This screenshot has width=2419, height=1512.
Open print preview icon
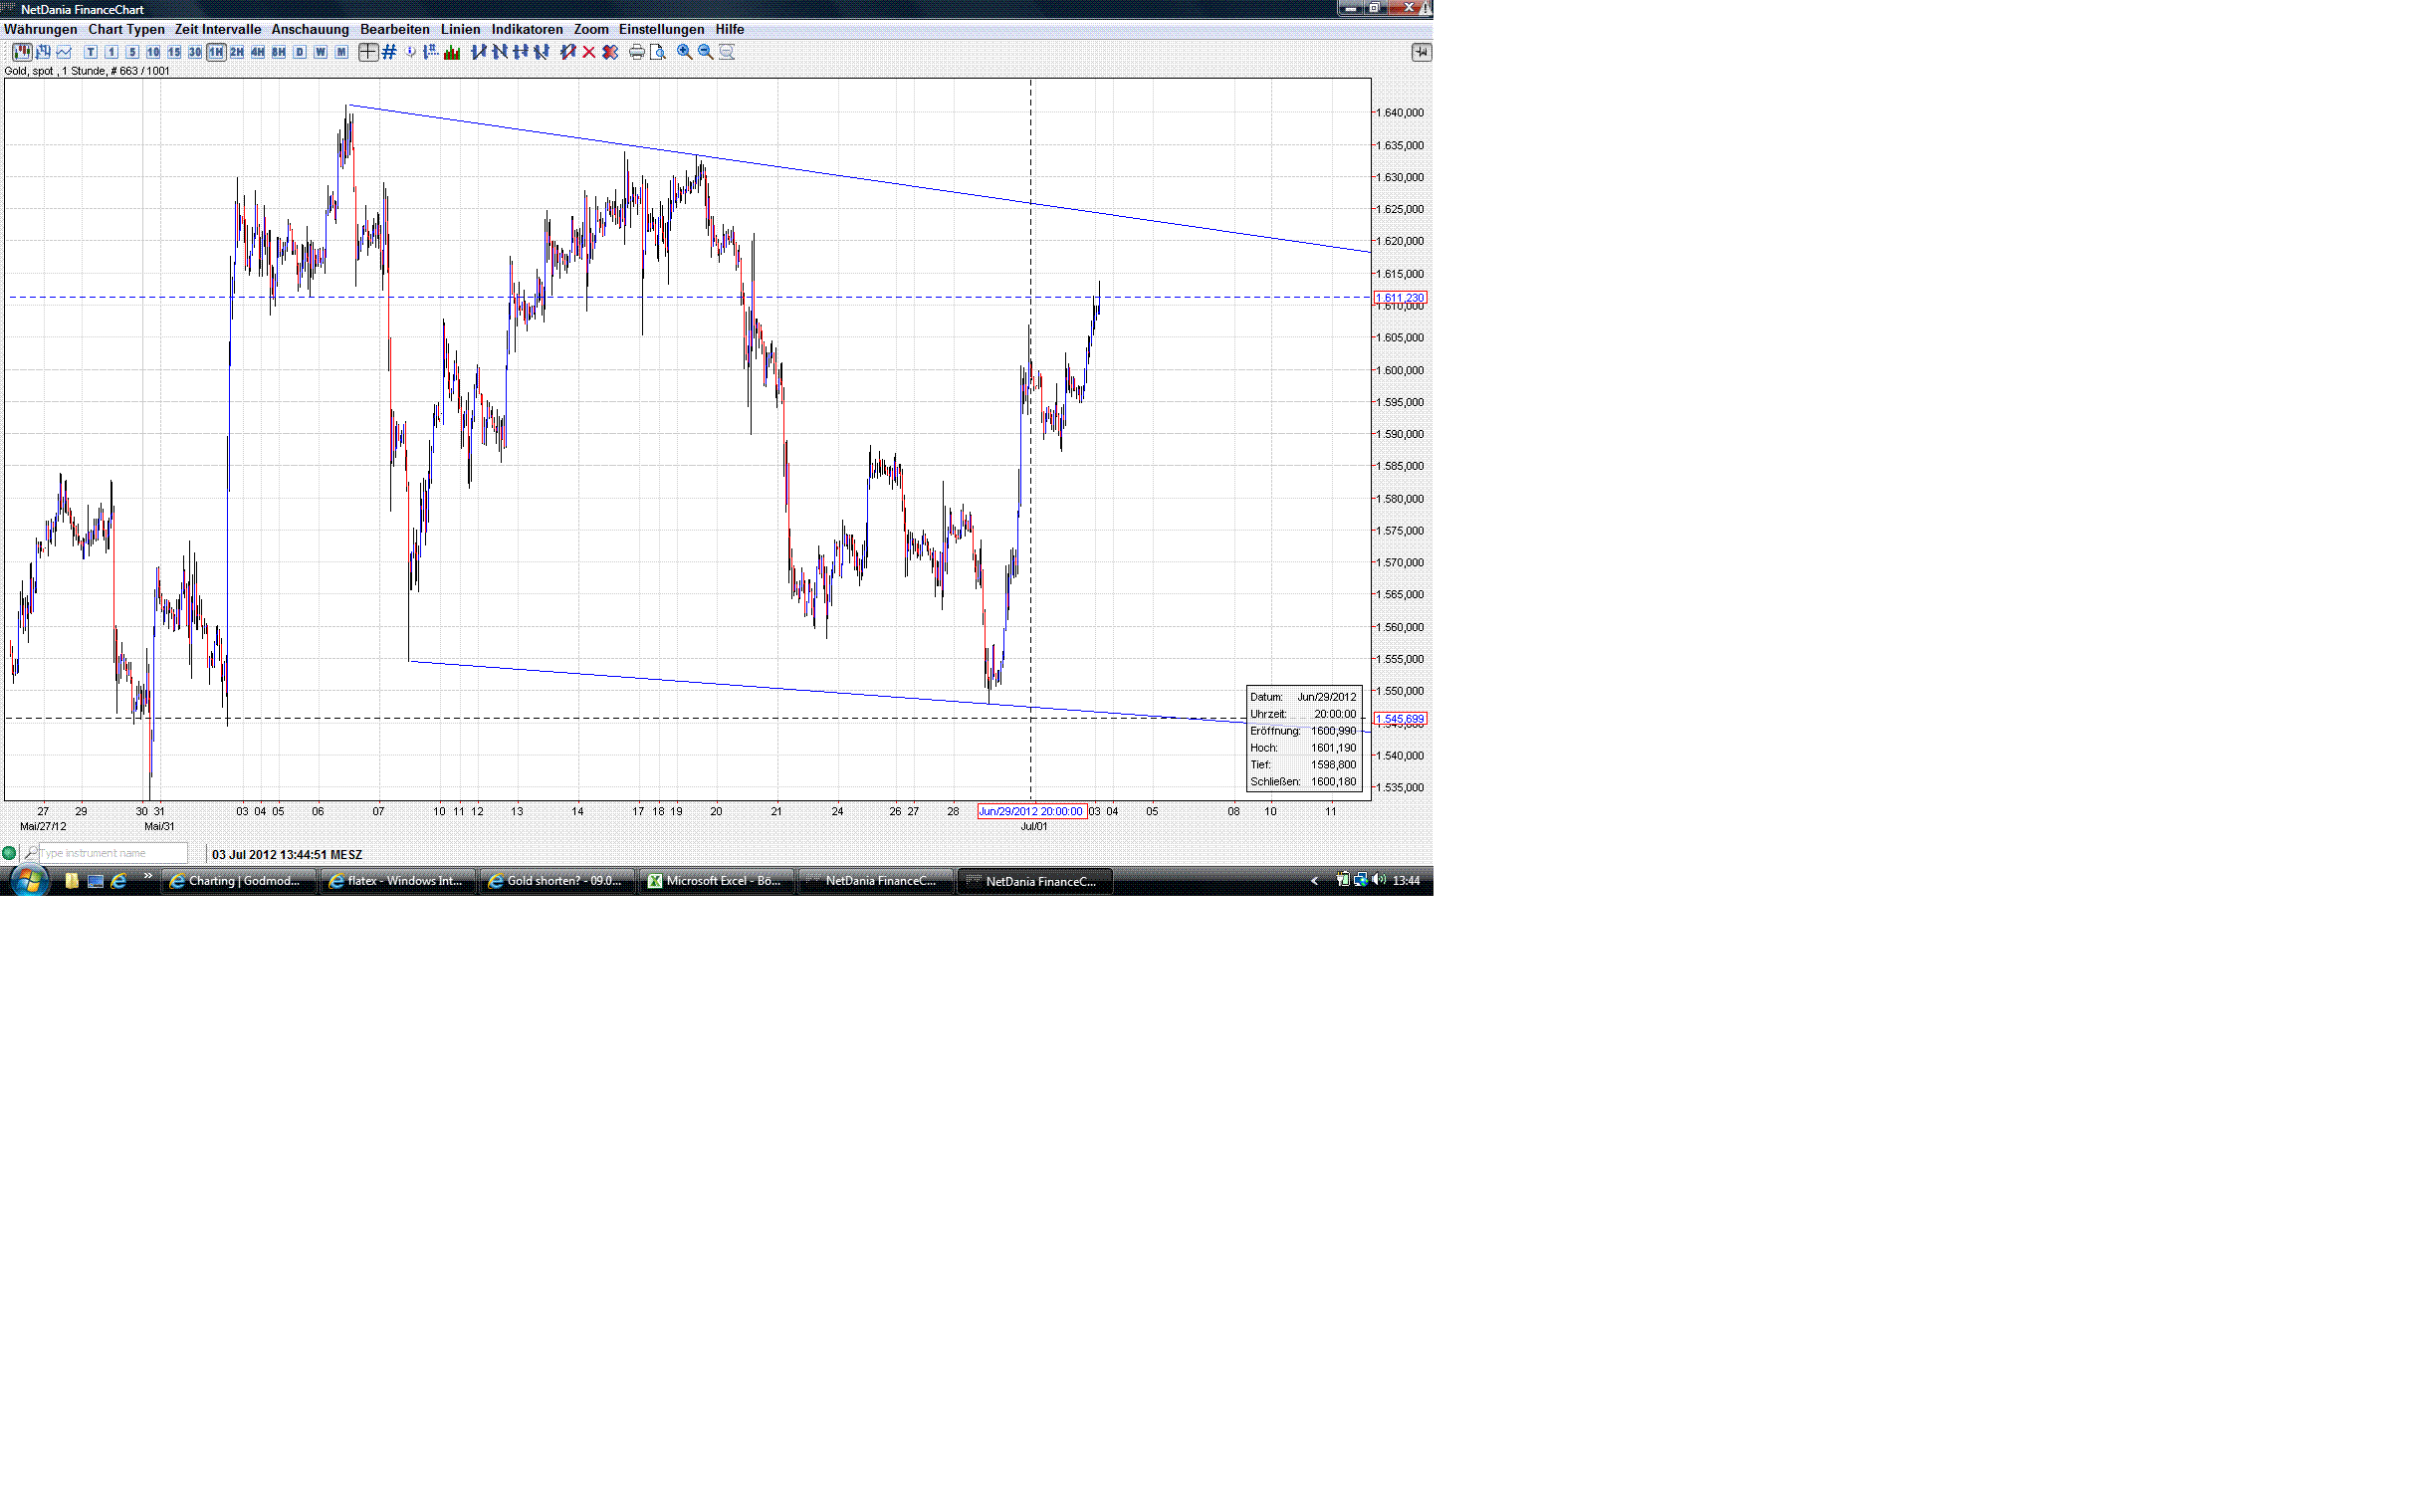[657, 52]
